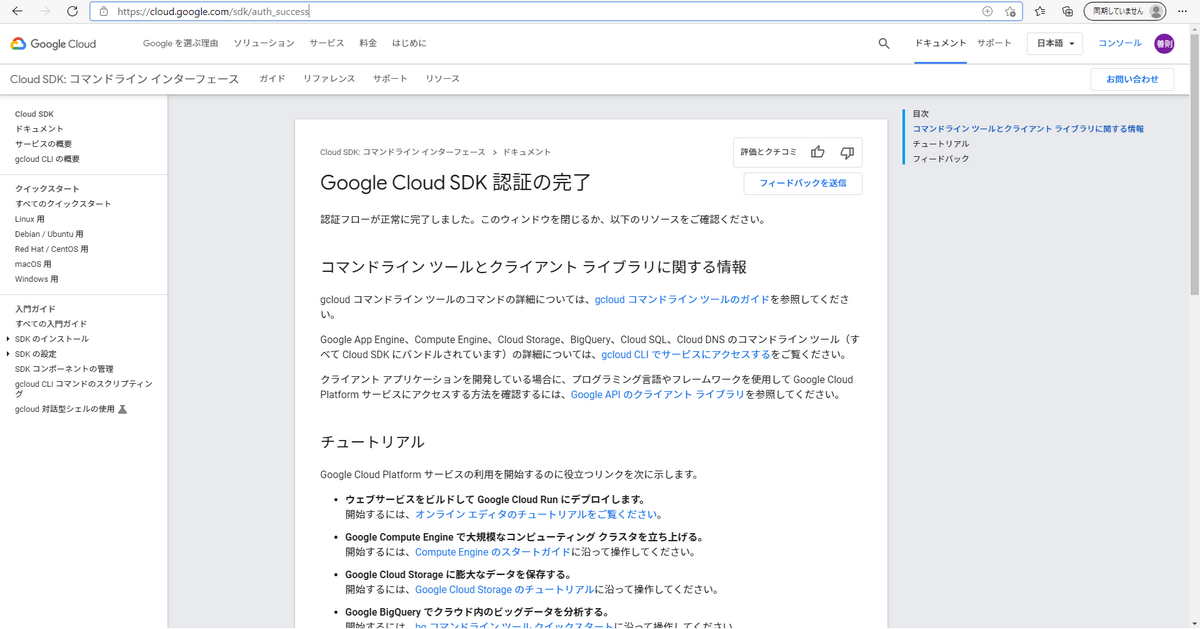Image resolution: width=1200 pixels, height=629 pixels.
Task: Jump to コマンドライン ツール section in table of contents
Action: click(x=1028, y=129)
